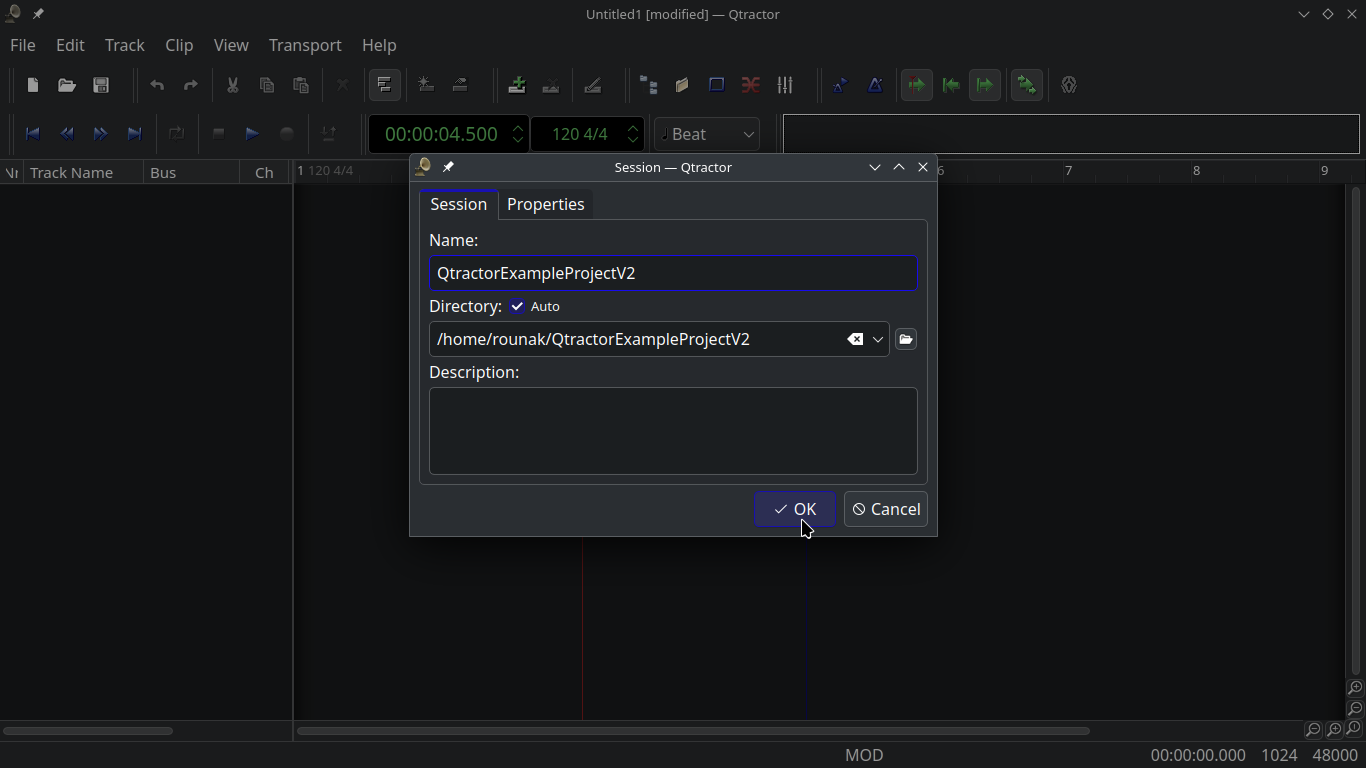
Task: Click the Fast Forward transport icon
Action: pyautogui.click(x=101, y=134)
